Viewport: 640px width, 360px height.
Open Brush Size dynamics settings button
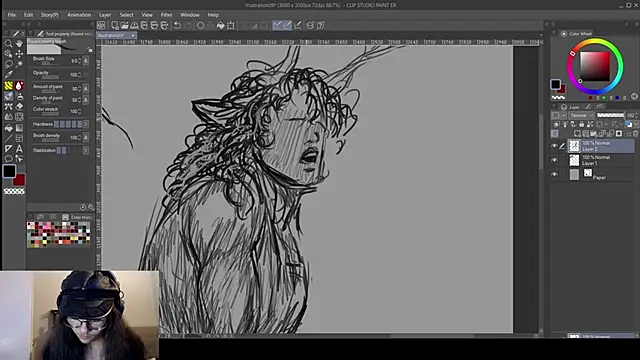[86, 61]
